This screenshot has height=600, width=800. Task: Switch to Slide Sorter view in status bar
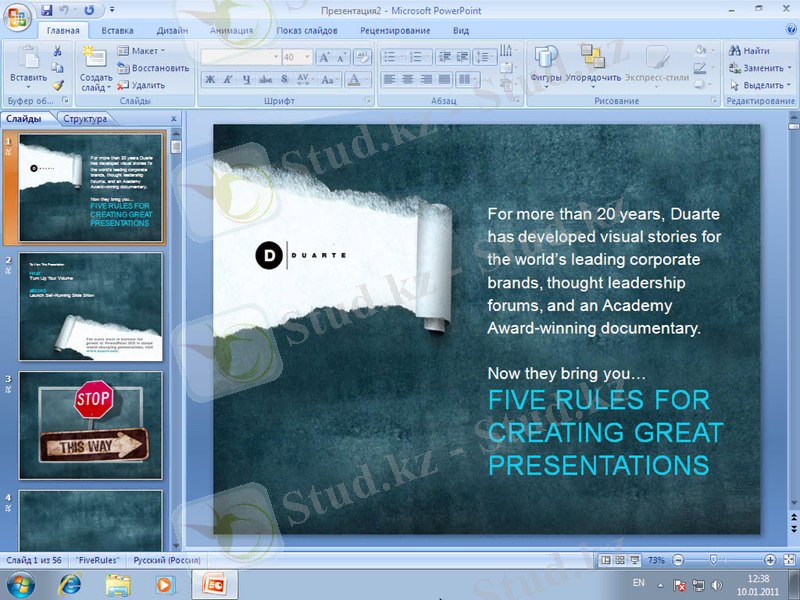click(x=620, y=559)
